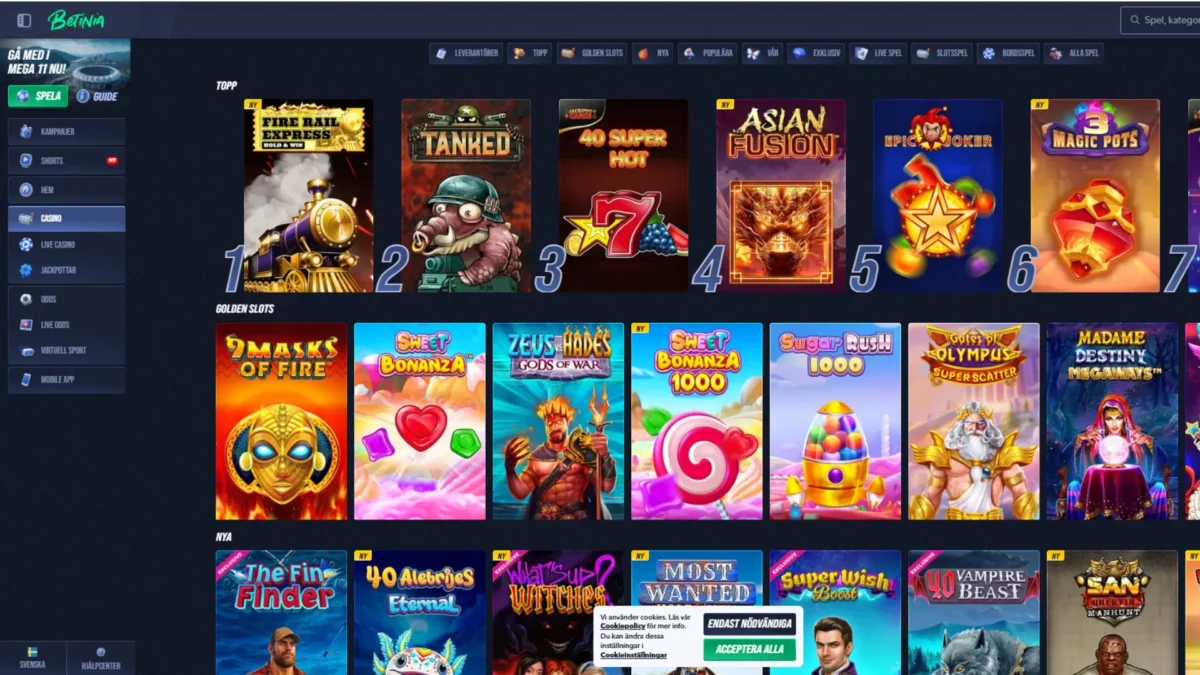Open Live Casino in the sidebar
1200x675 pixels.
click(x=66, y=244)
